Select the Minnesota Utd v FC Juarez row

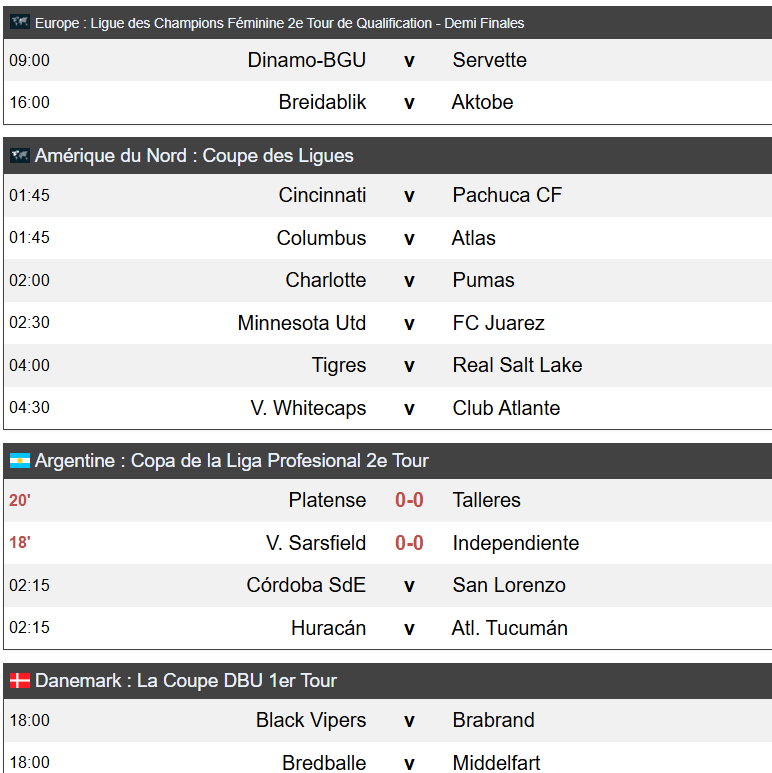[x=387, y=323]
